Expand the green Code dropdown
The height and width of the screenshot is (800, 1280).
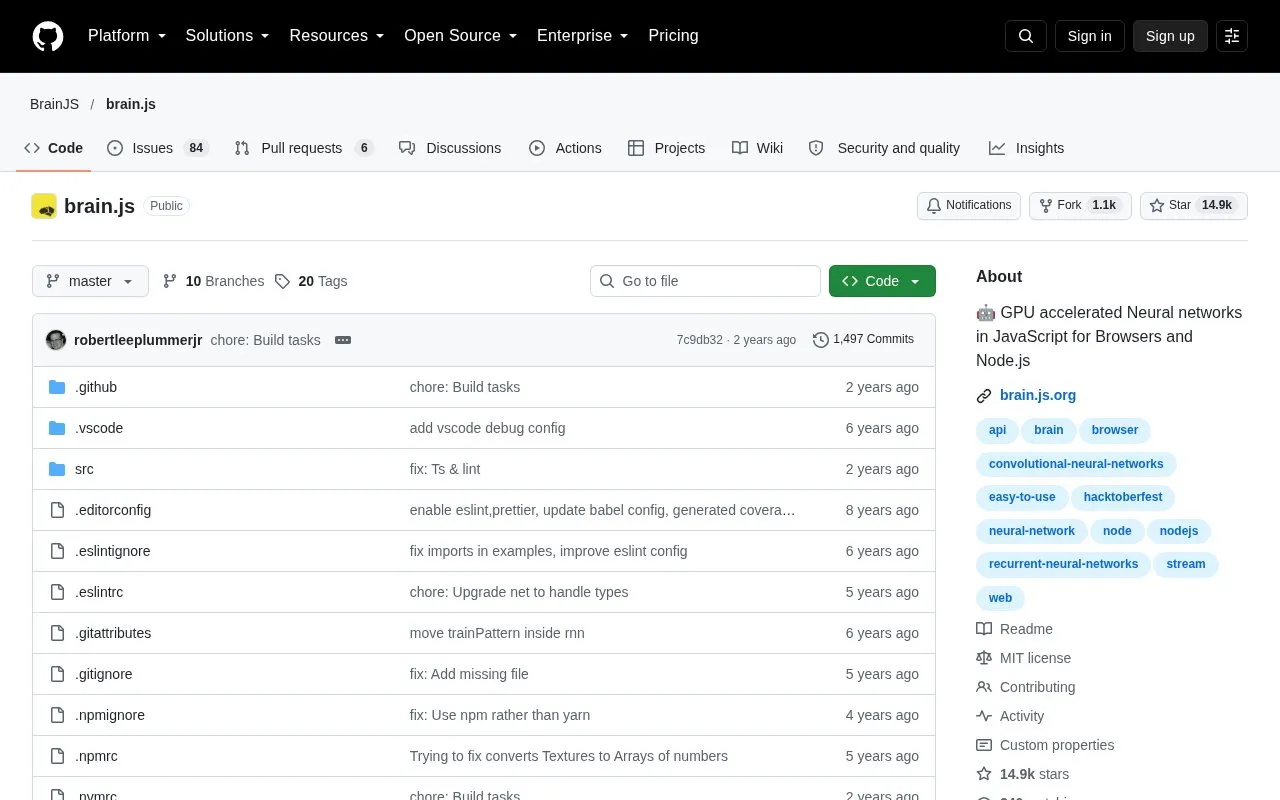click(x=882, y=281)
